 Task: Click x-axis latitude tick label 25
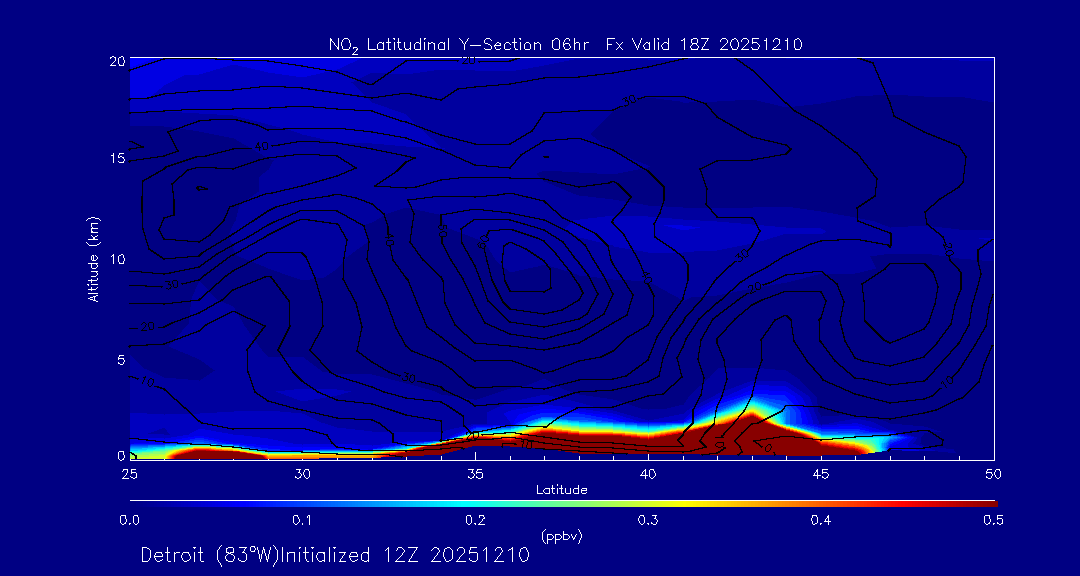pyautogui.click(x=129, y=474)
